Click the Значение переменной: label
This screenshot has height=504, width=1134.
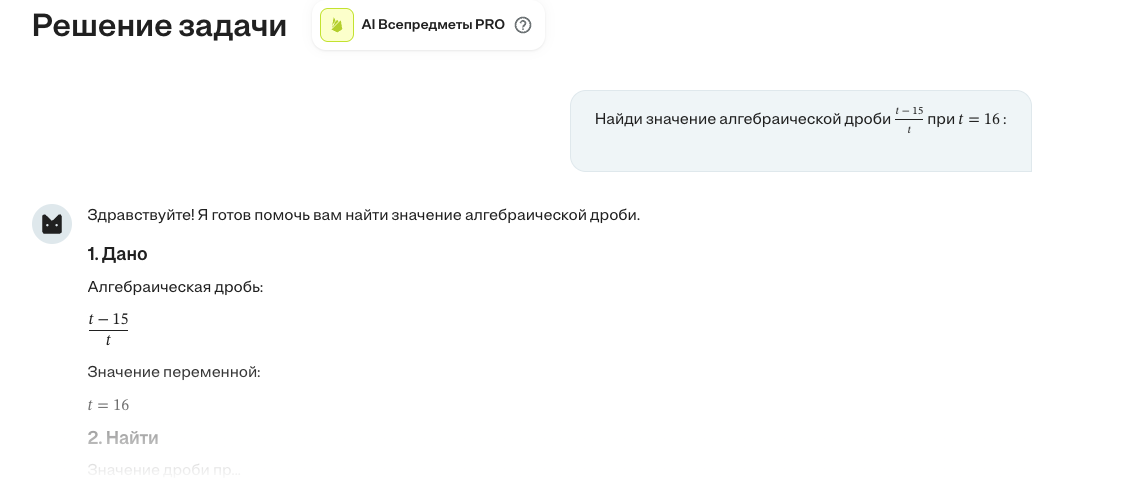174,372
